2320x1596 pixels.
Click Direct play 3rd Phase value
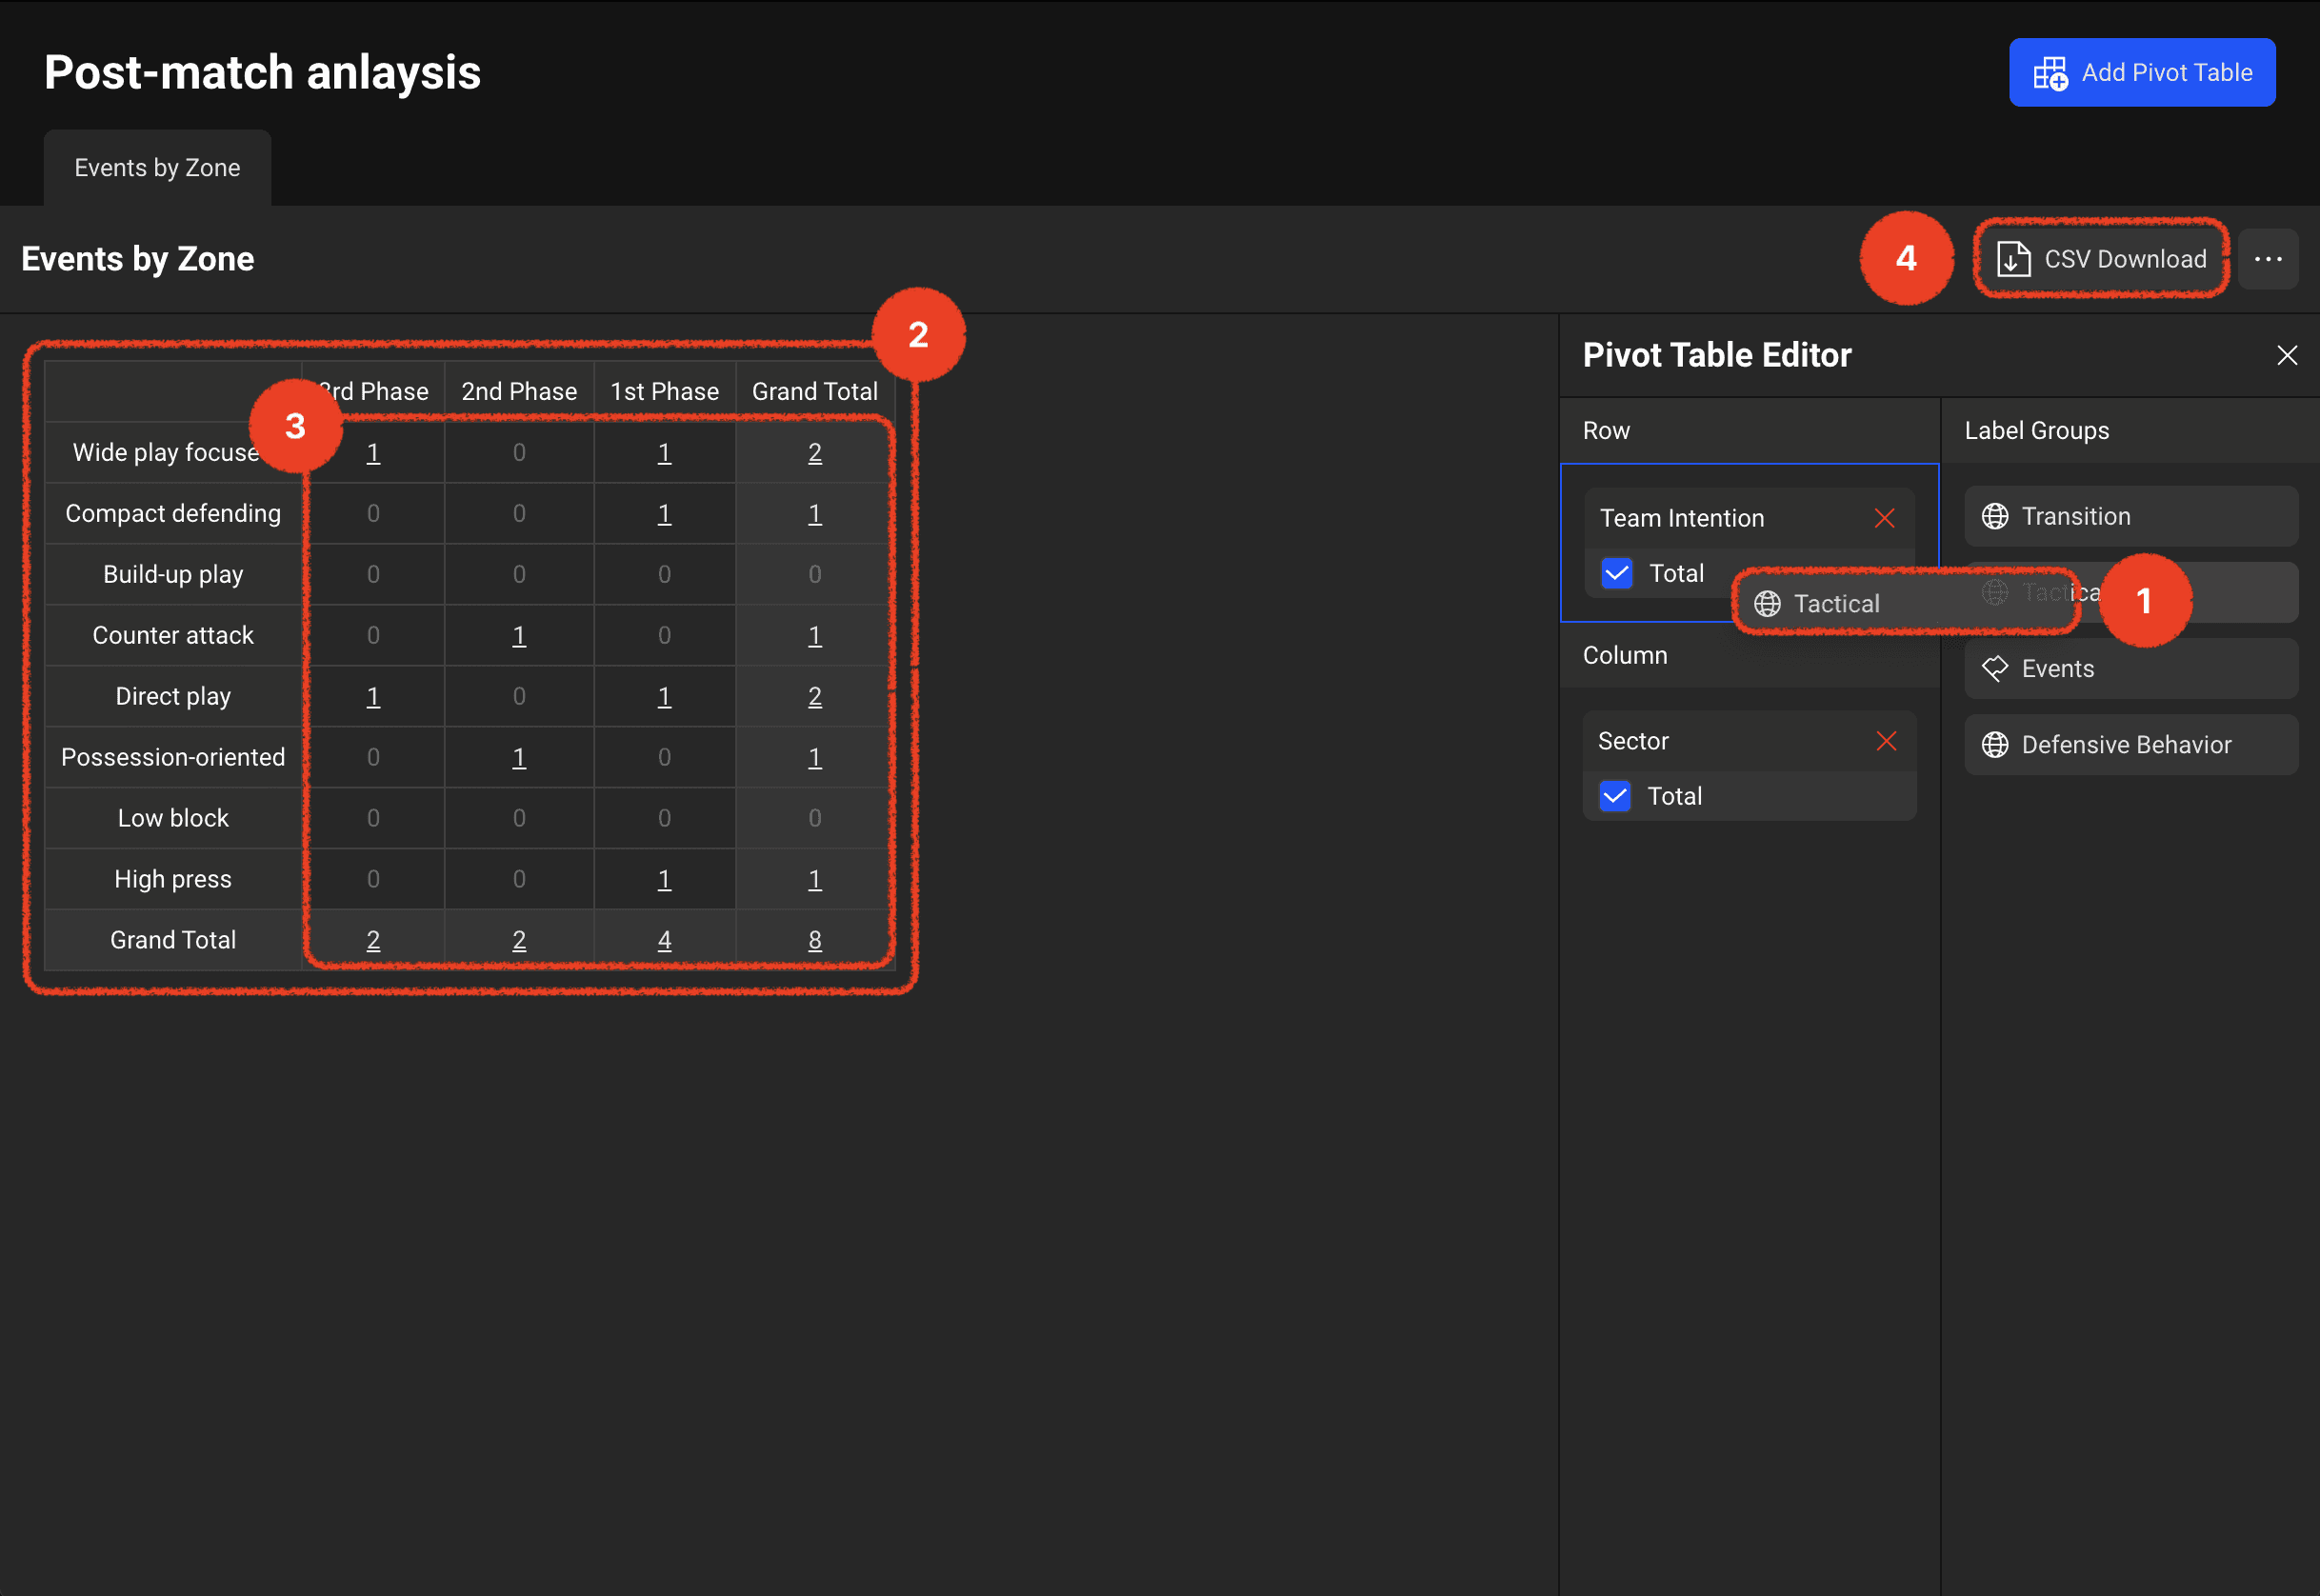pos(373,696)
